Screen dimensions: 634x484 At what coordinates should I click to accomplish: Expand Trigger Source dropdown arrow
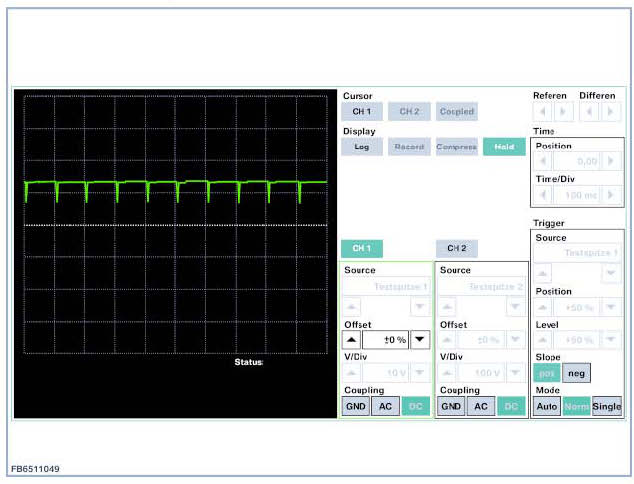[611, 273]
